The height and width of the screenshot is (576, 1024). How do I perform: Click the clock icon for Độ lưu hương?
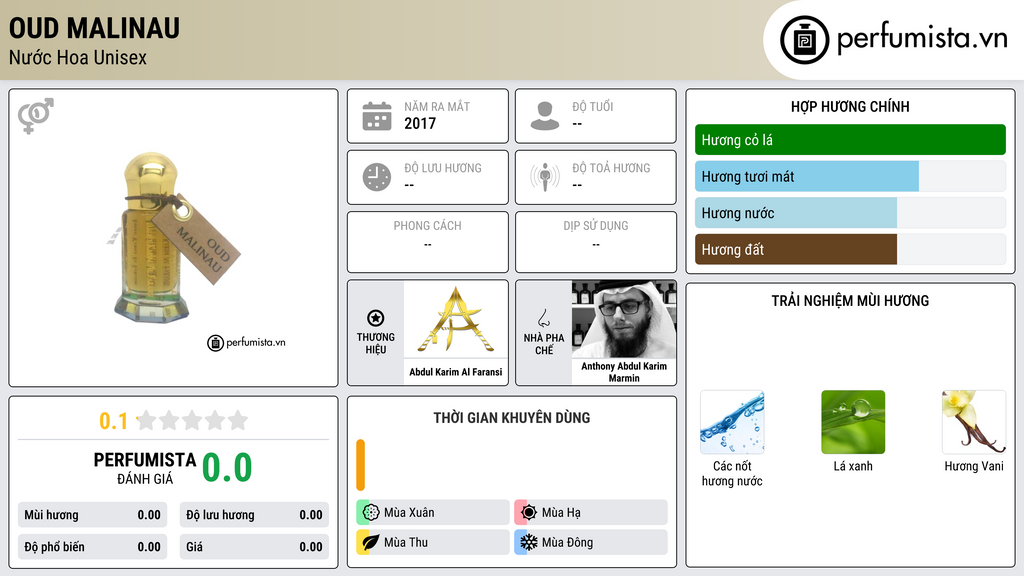click(377, 177)
